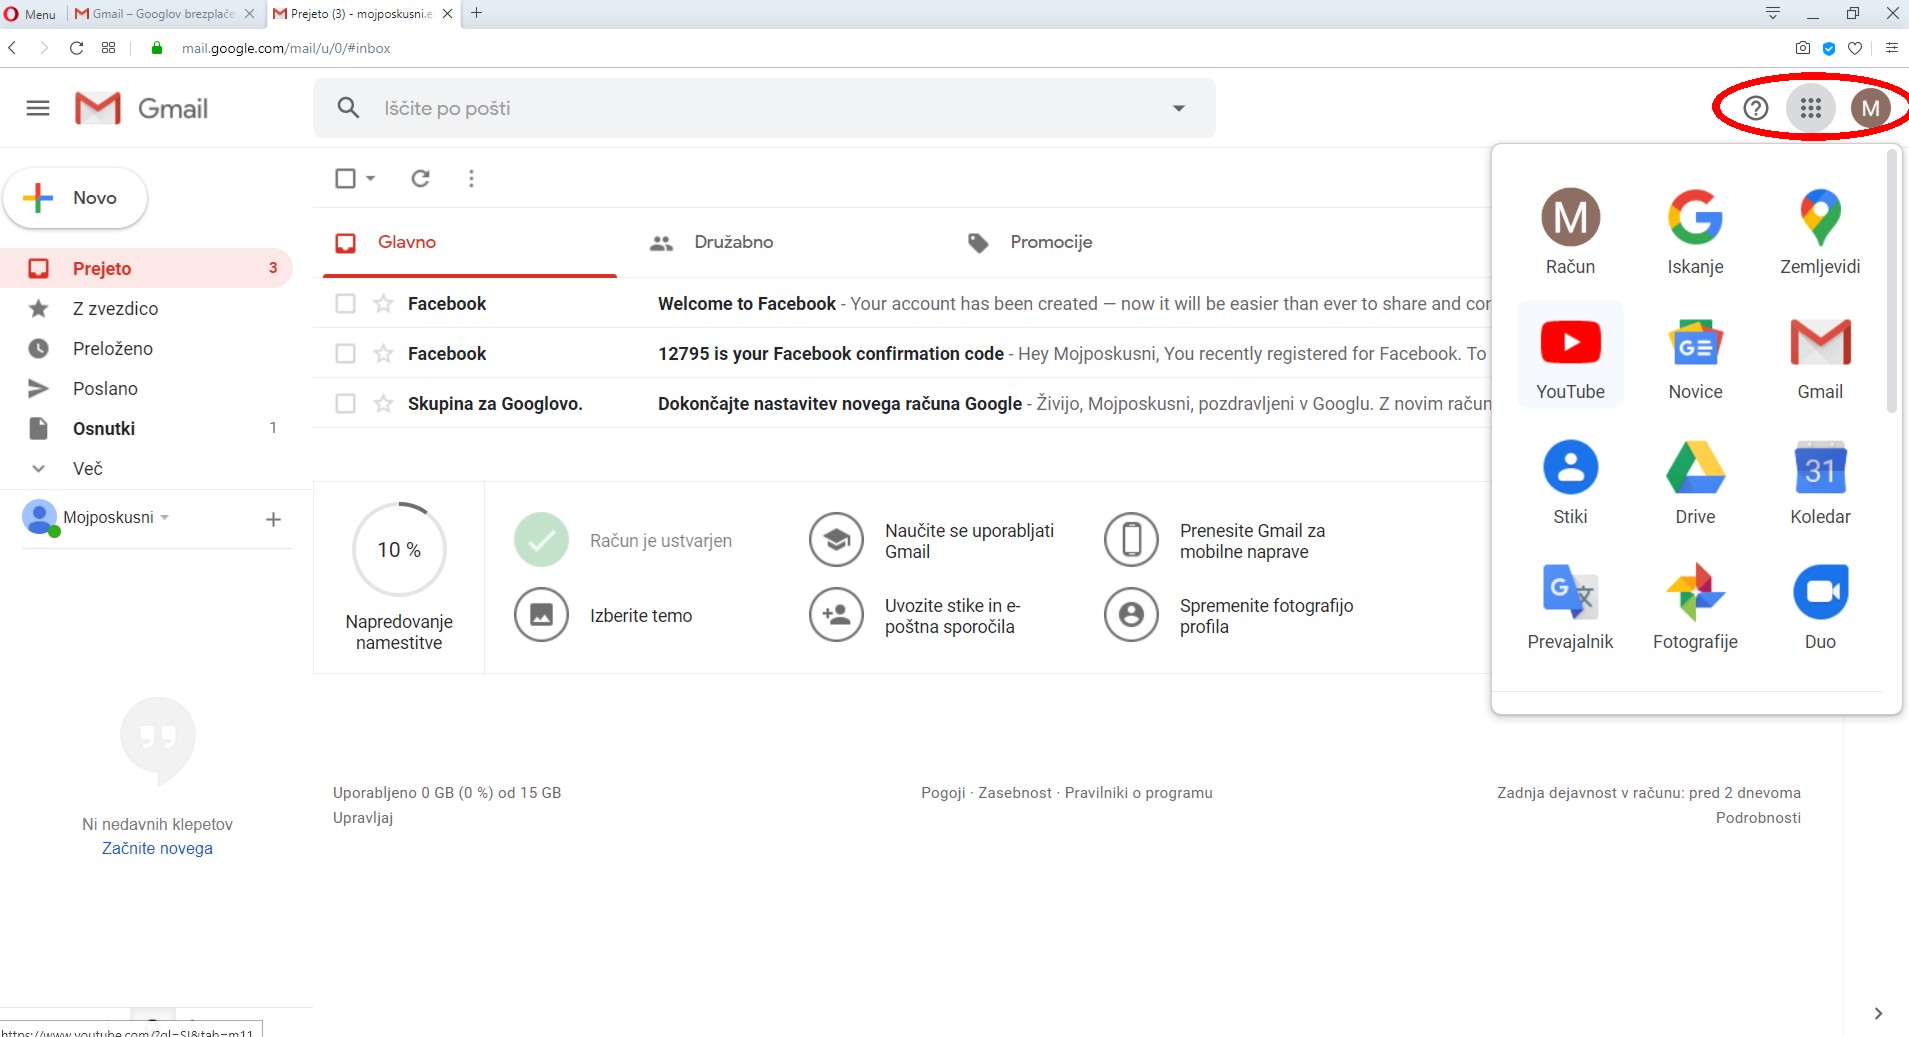The height and width of the screenshot is (1037, 1909).
Task: Open search options dropdown arrow
Action: tap(1179, 108)
